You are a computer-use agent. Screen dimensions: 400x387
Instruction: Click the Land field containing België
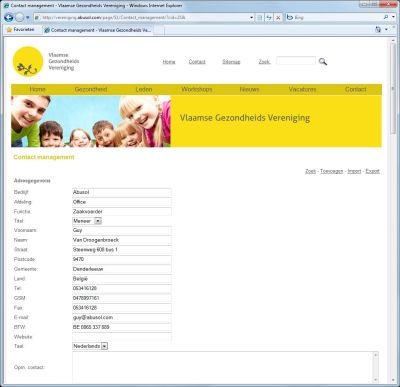[122, 279]
